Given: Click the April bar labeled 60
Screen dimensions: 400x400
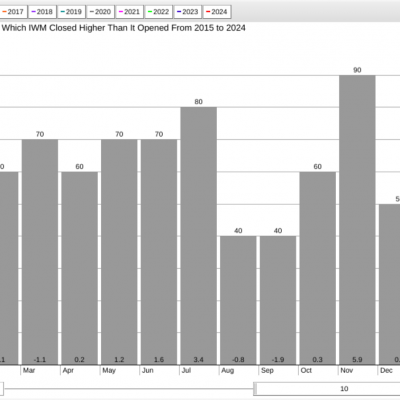Looking at the screenshot, I should [x=80, y=268].
